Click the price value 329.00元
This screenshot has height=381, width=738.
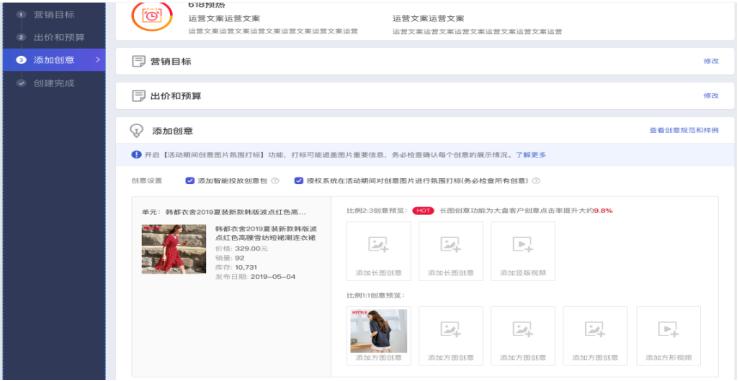point(251,248)
